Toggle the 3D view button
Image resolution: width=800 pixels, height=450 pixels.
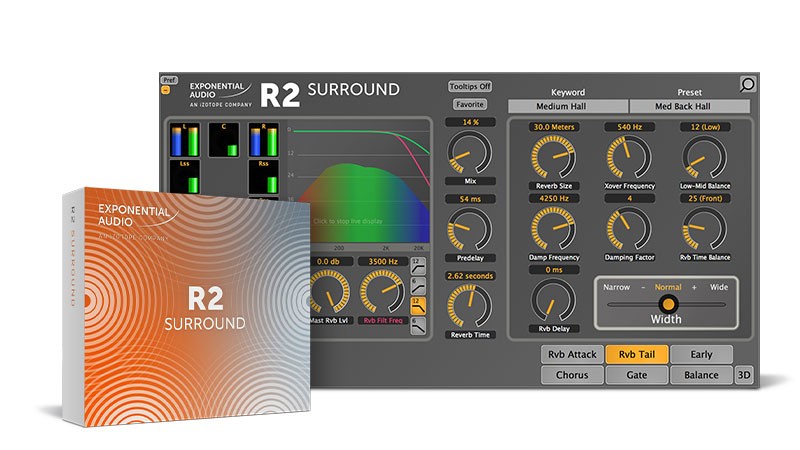coord(743,374)
